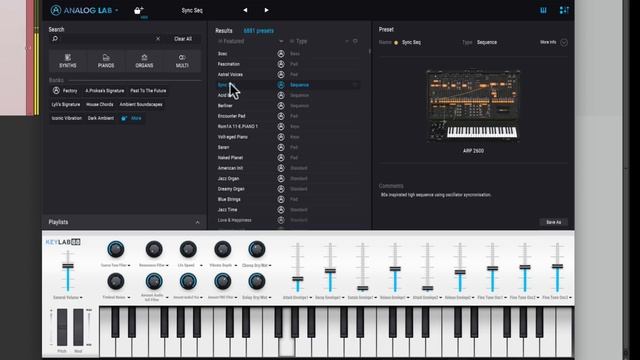Toggle the Ambient Soundscapes bank tag
This screenshot has width=640, height=360.
141,104
